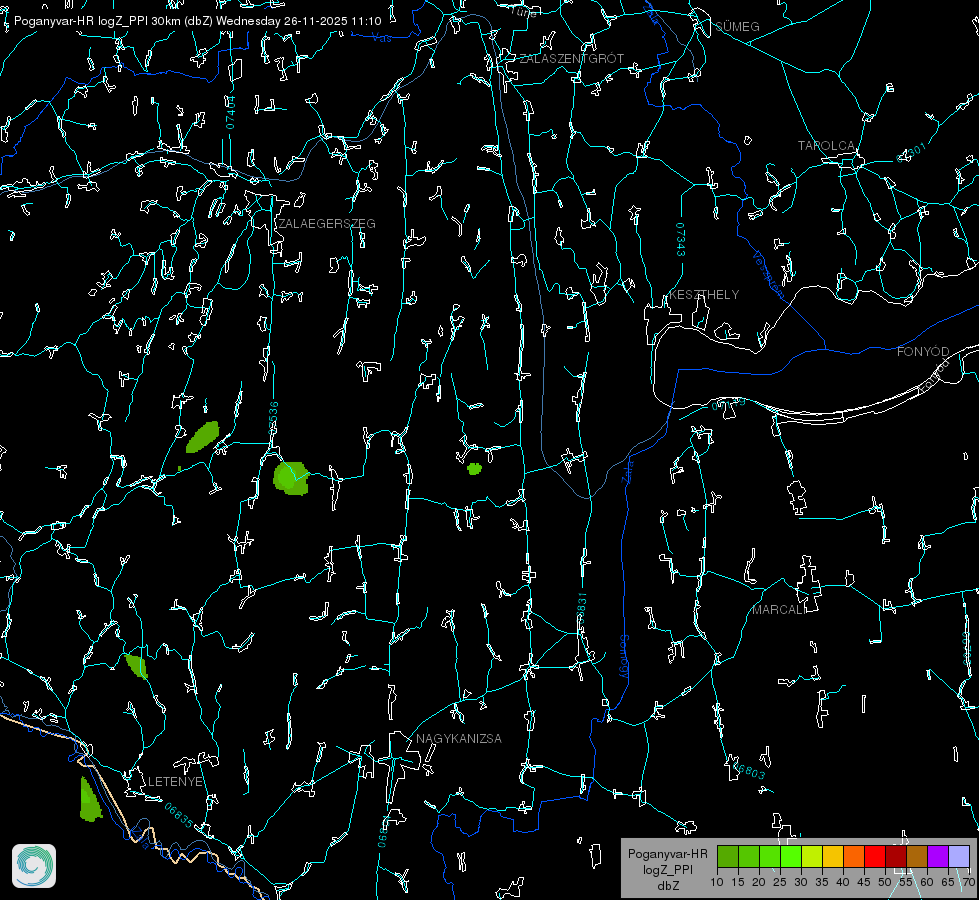979x900 pixels.
Task: Click the FONYÓD town label
Action: (923, 352)
